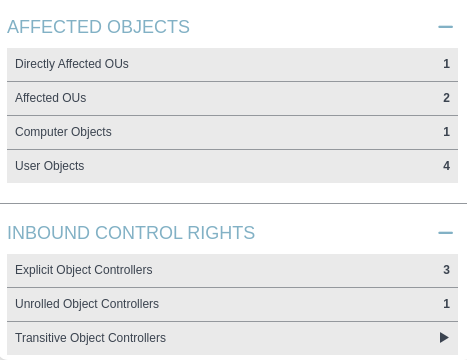
Task: Show the Computer Objects label
Action: pyautogui.click(x=63, y=132)
